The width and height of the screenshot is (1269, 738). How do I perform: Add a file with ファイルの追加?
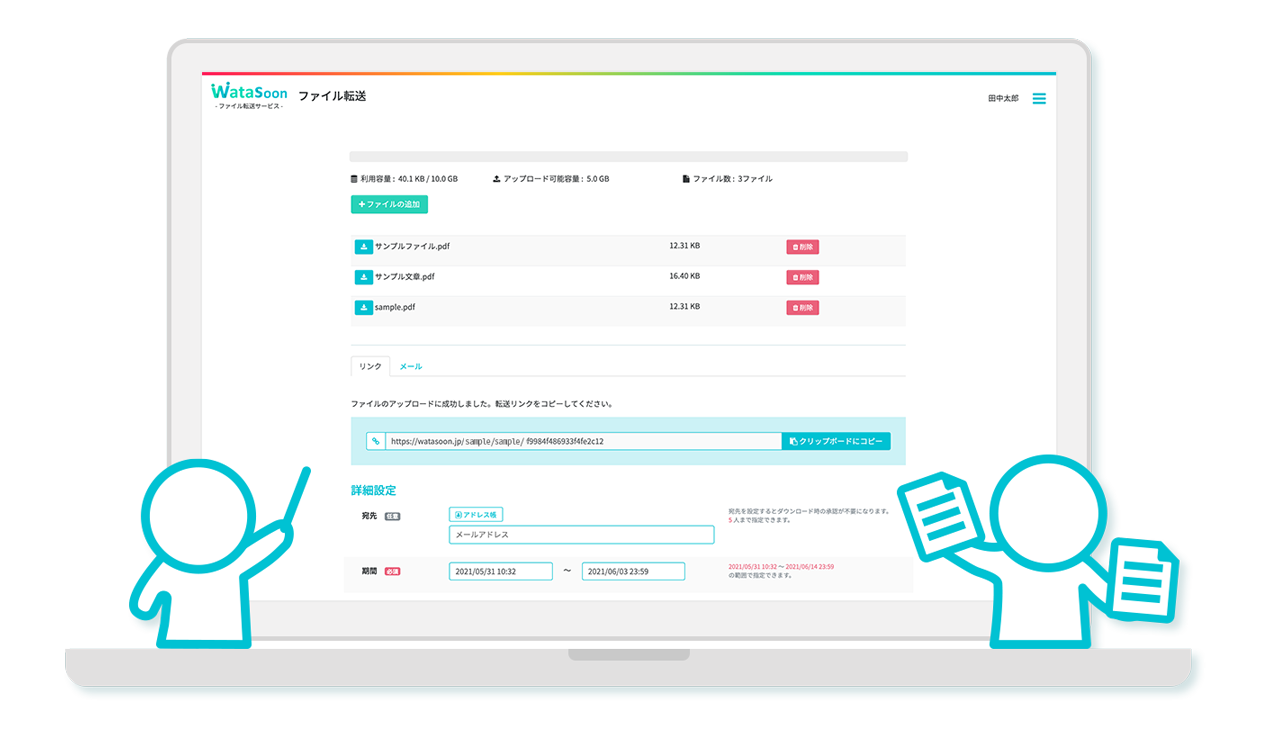pos(389,204)
